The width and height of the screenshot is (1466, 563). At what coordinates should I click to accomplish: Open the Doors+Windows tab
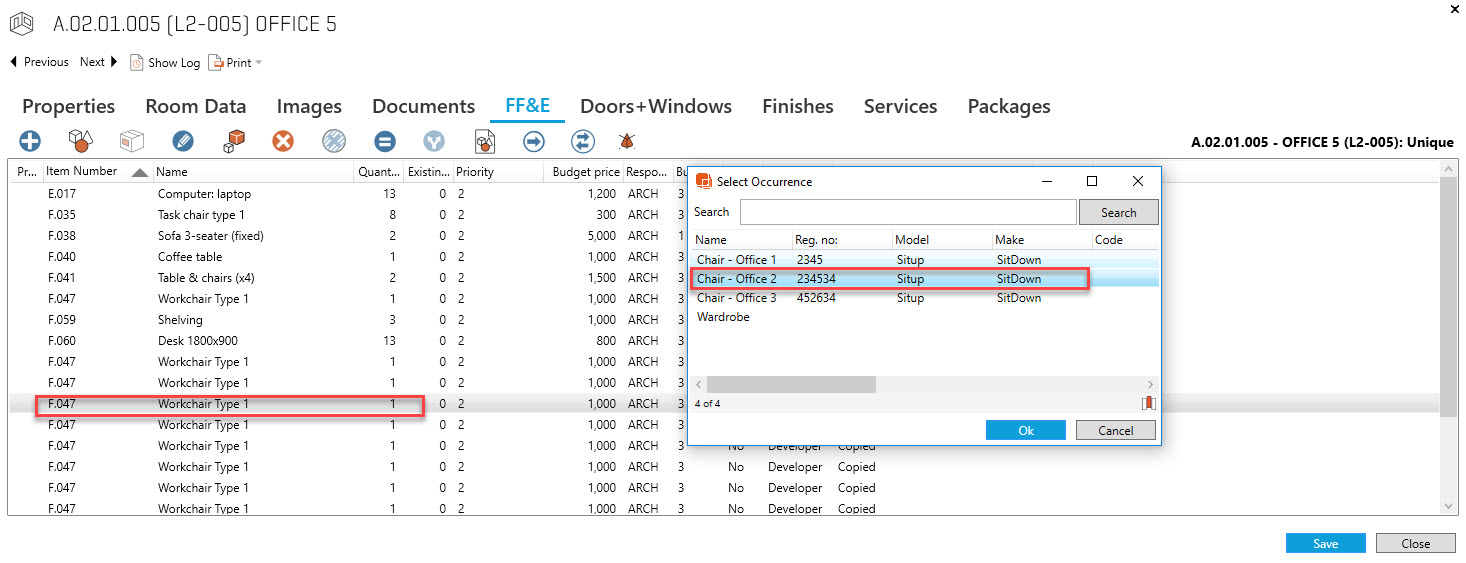(655, 106)
